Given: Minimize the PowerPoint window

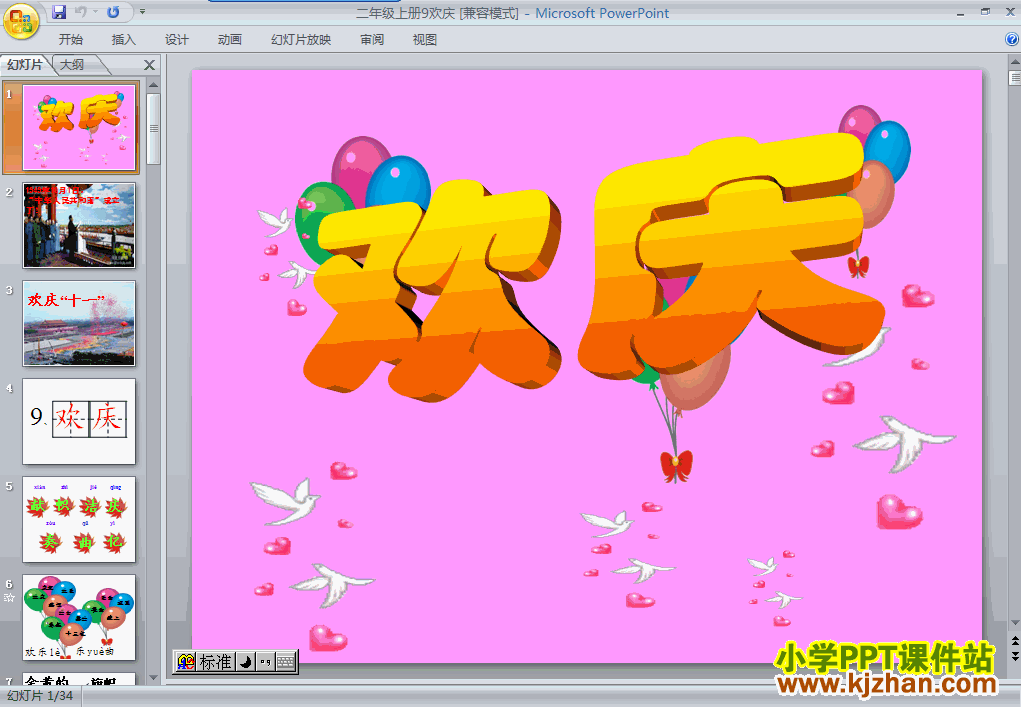Looking at the screenshot, I should [x=960, y=12].
